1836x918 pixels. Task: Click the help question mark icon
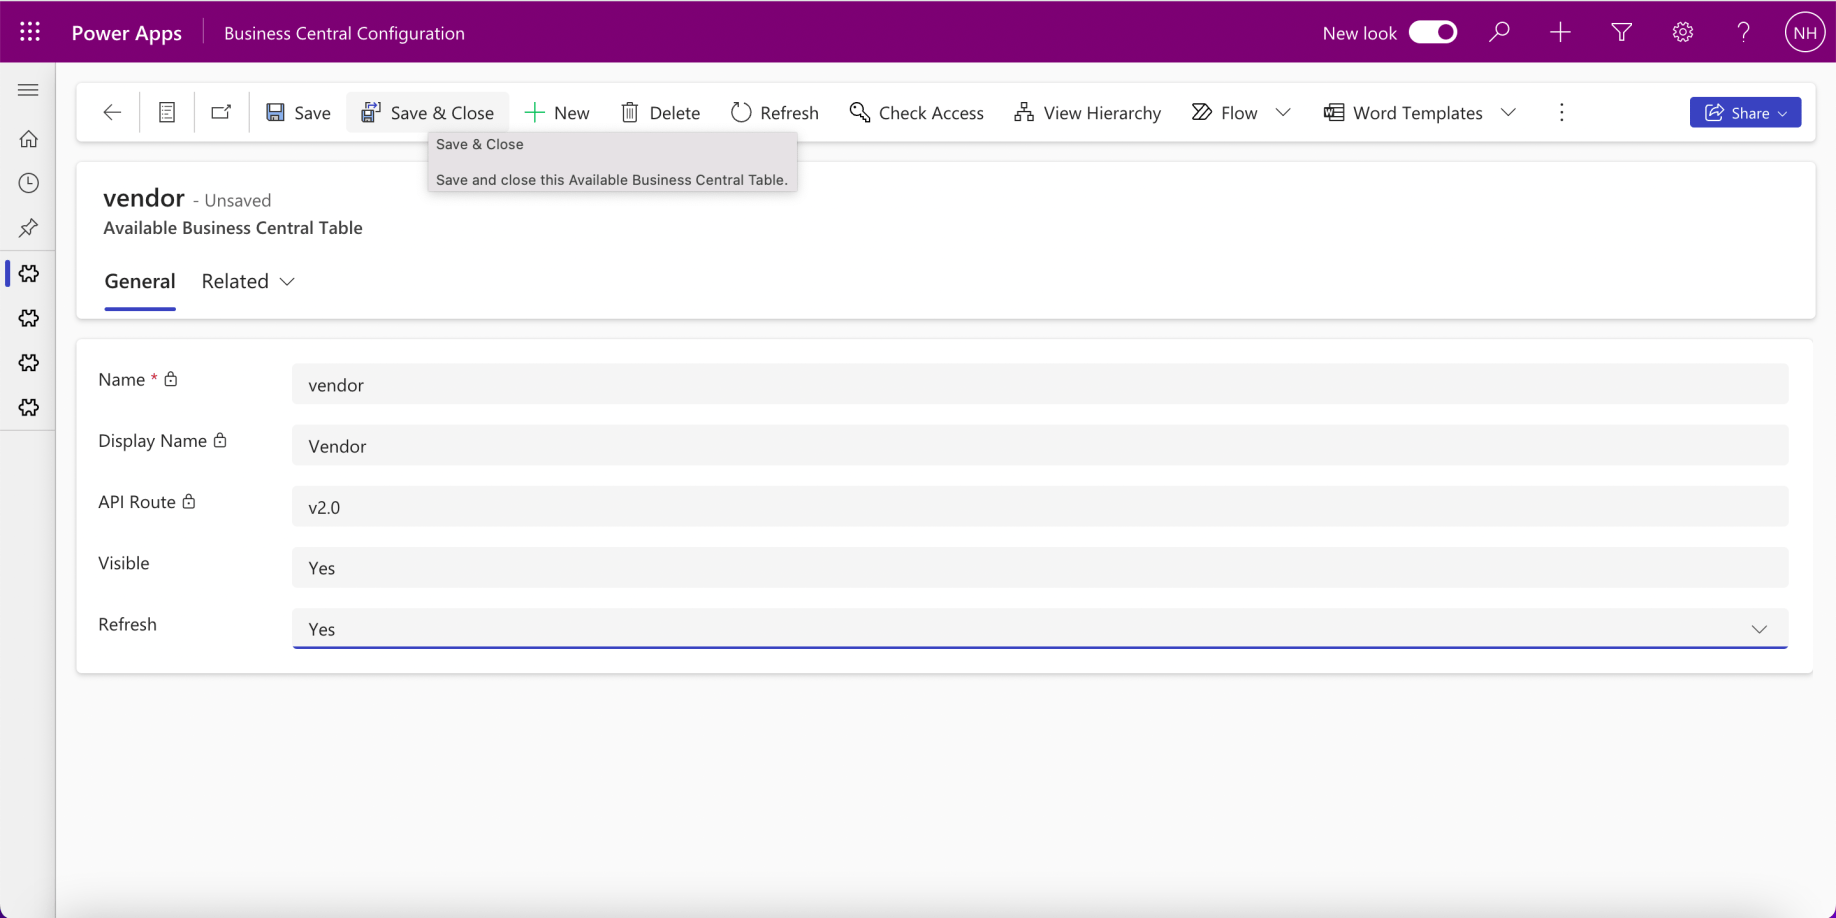pyautogui.click(x=1743, y=32)
